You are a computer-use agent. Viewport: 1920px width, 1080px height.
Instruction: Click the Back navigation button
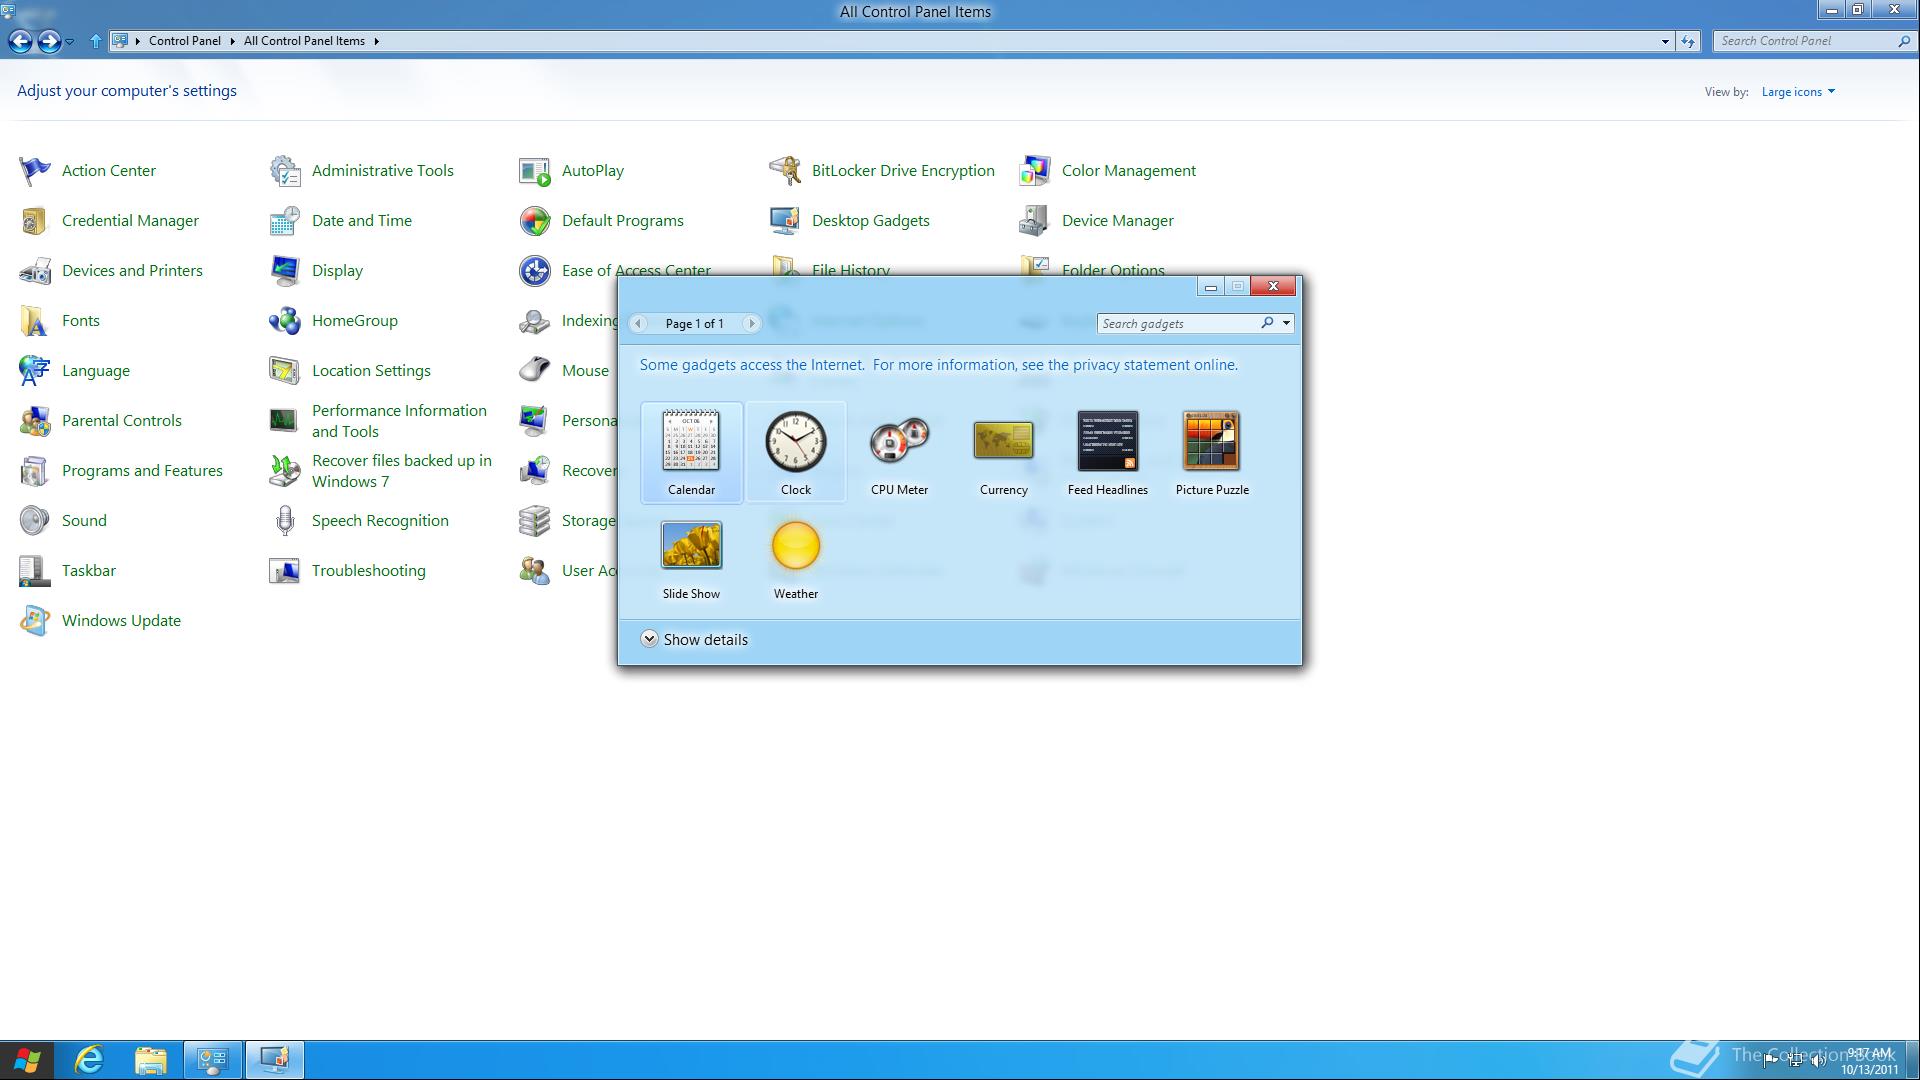click(20, 41)
